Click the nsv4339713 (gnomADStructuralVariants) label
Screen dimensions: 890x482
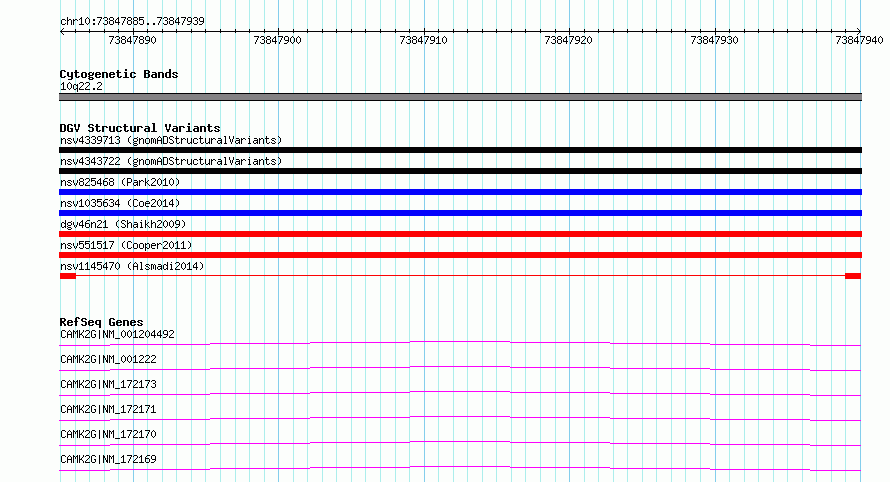171,140
